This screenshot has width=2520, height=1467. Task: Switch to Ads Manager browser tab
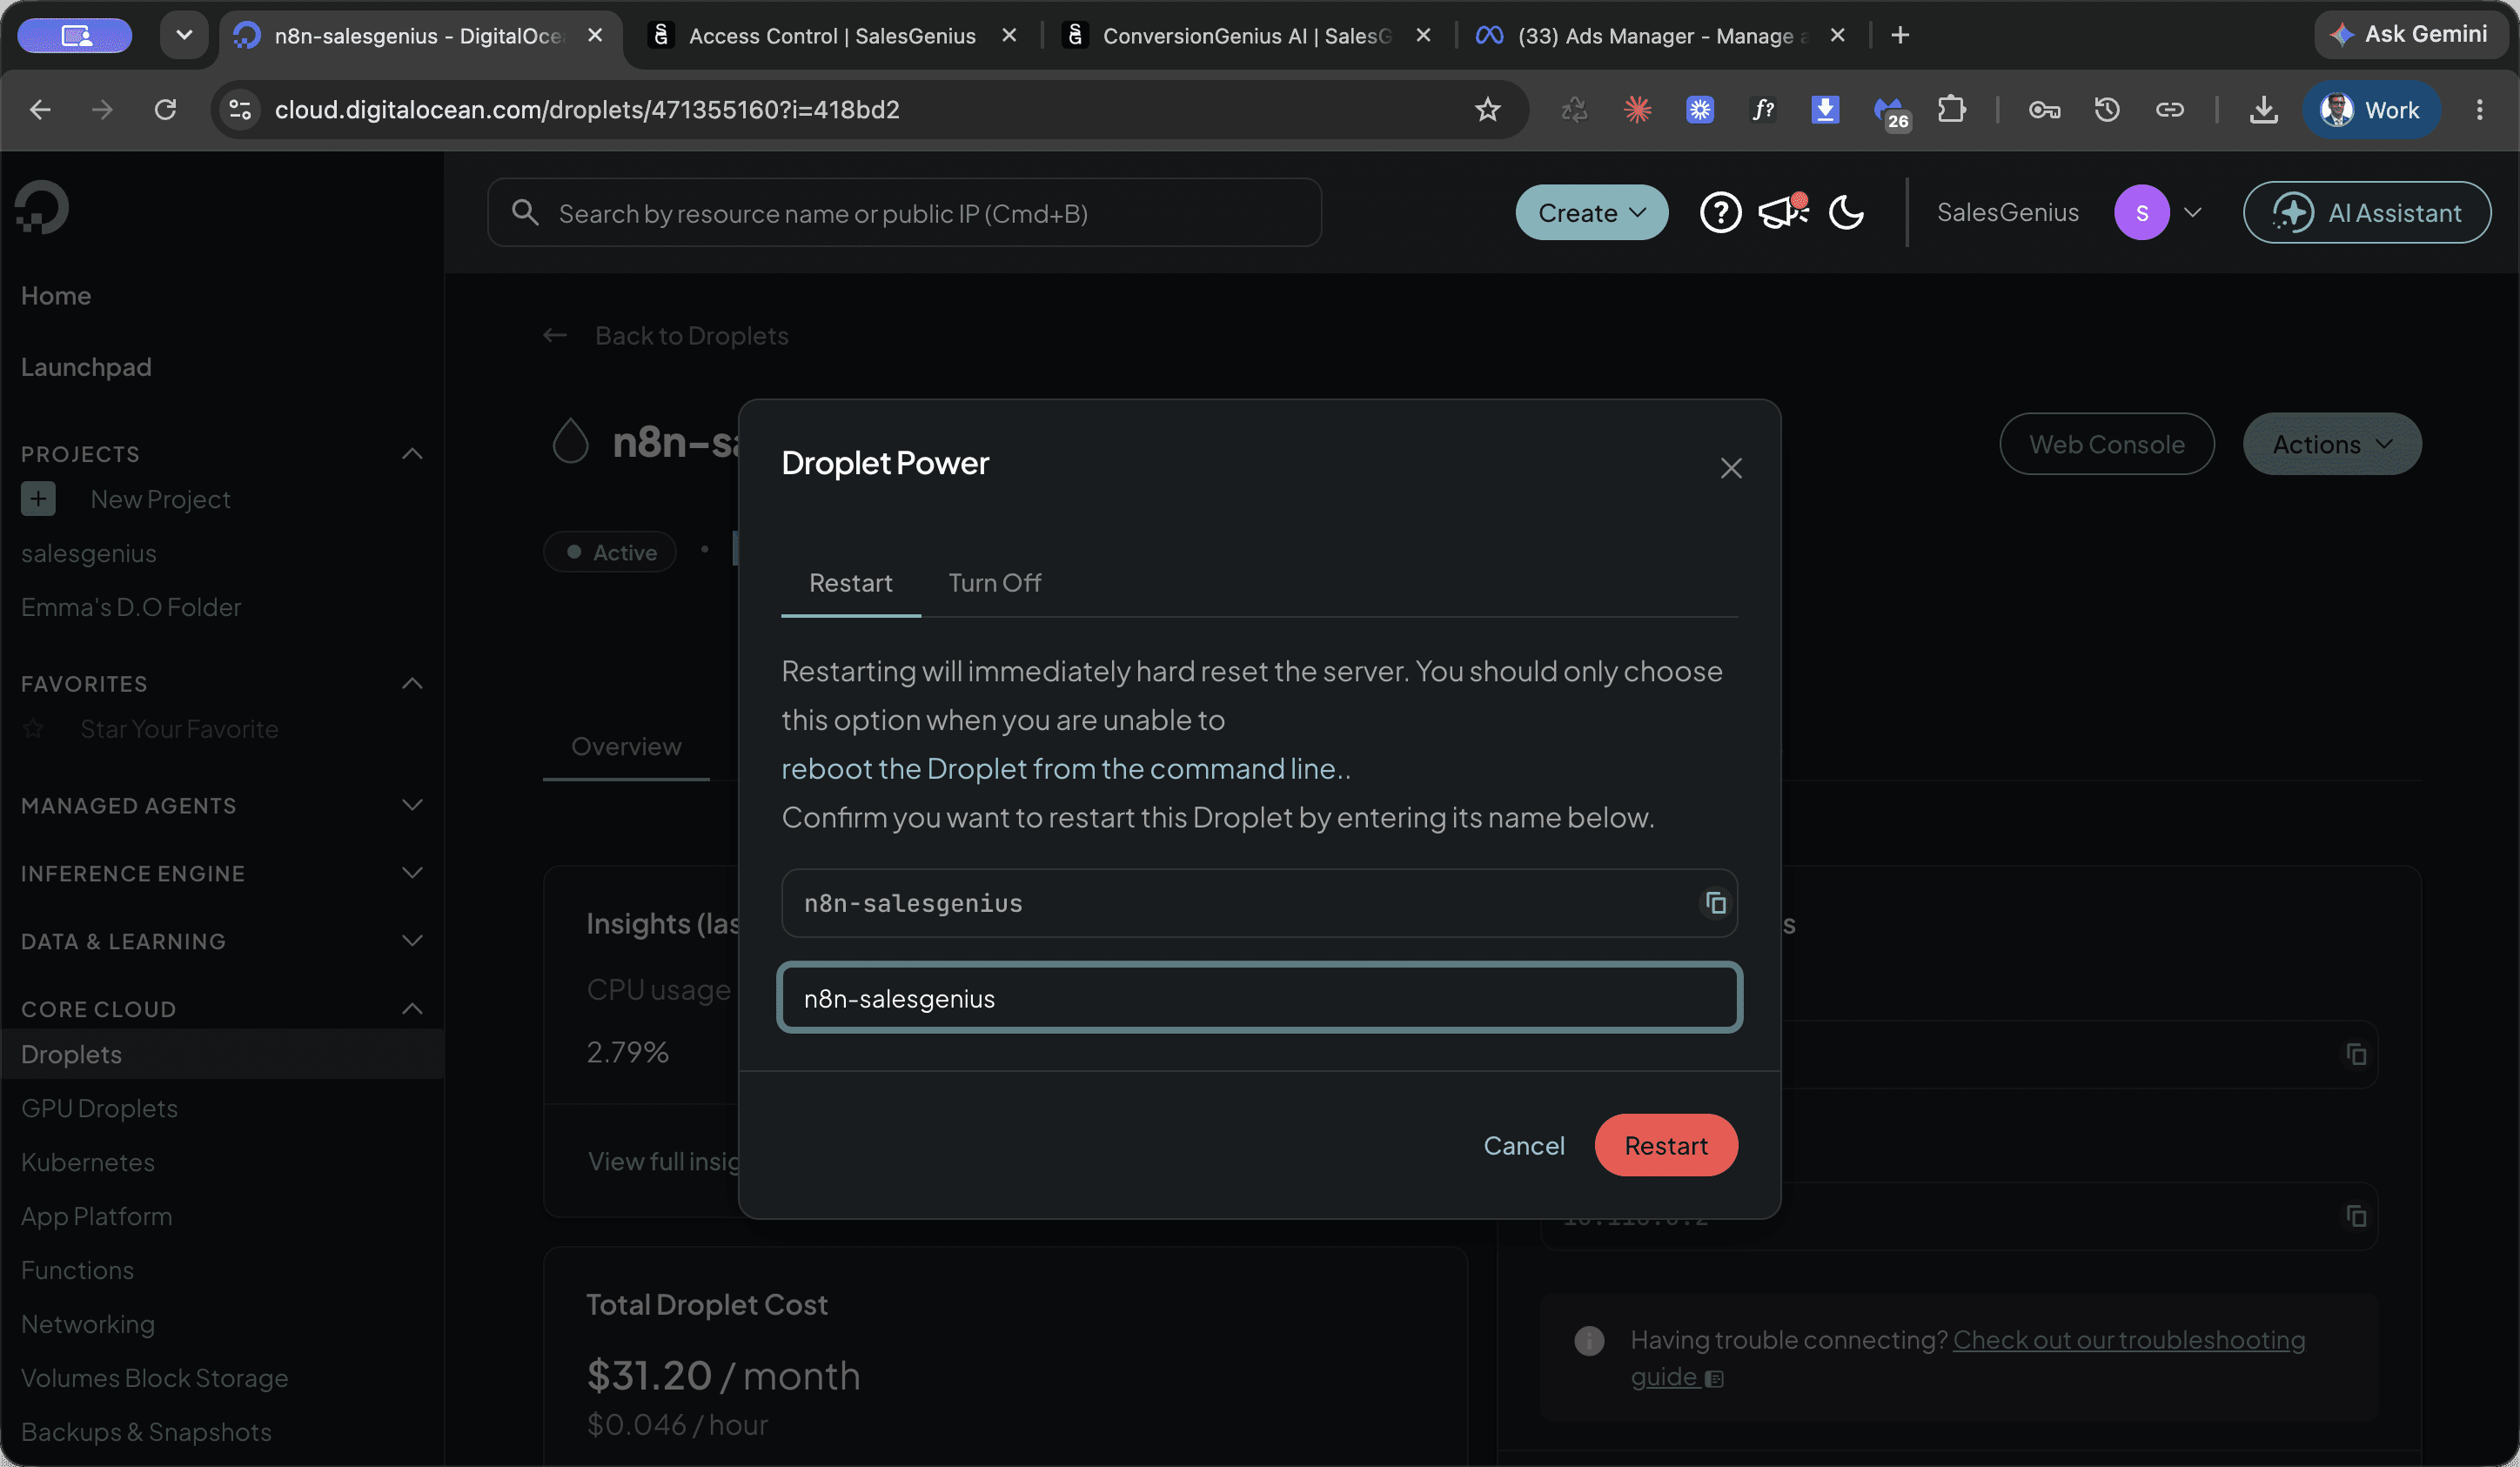[1662, 36]
